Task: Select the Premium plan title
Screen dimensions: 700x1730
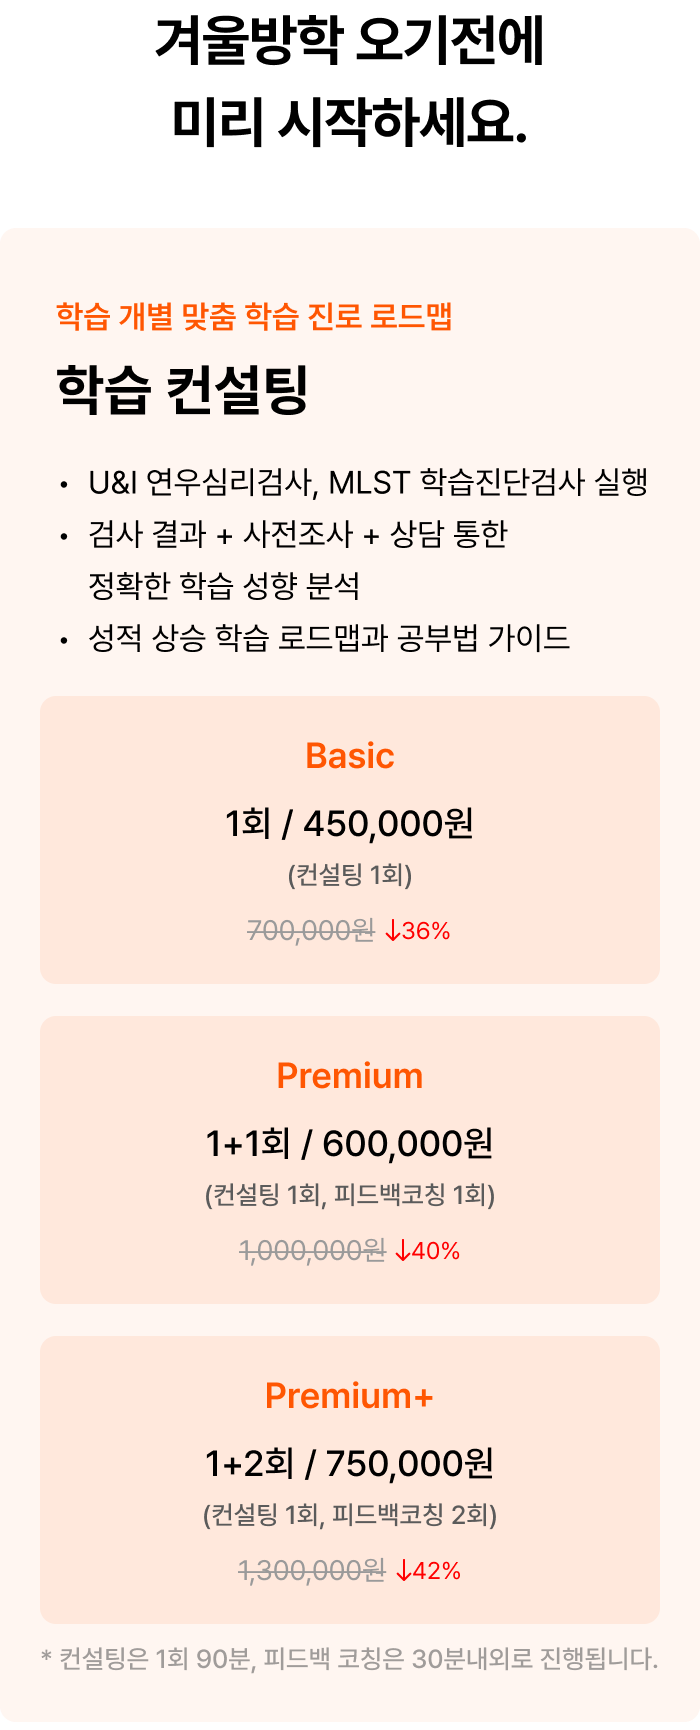Action: tap(350, 1076)
